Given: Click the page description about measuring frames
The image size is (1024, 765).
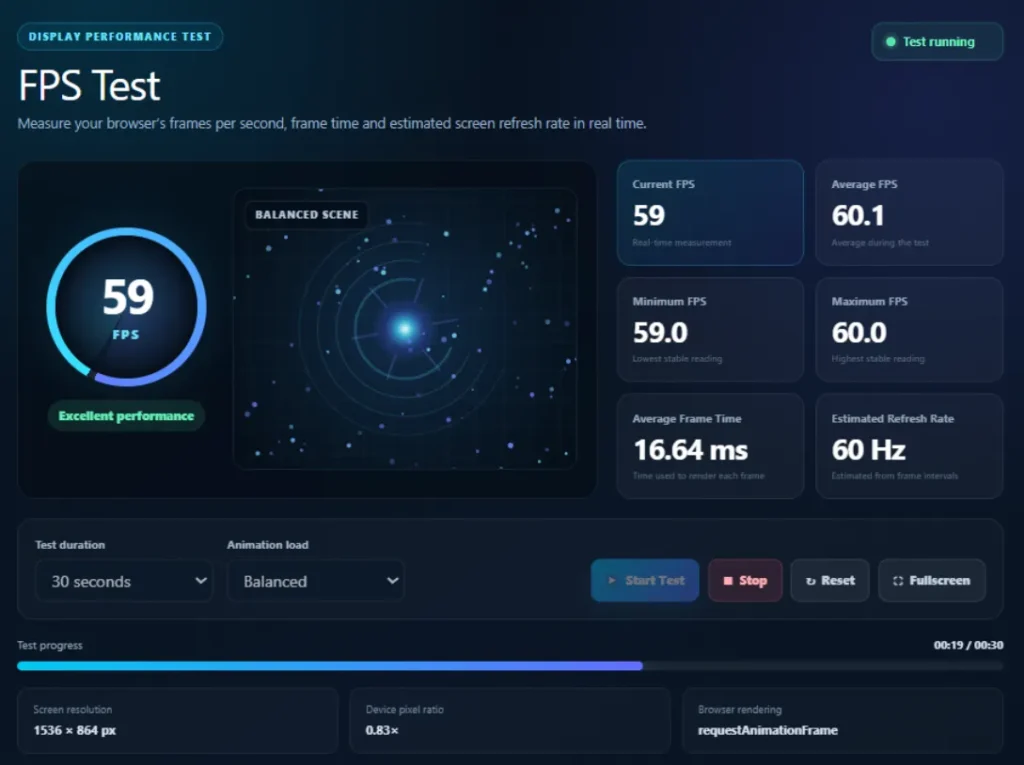Looking at the screenshot, I should [x=332, y=123].
